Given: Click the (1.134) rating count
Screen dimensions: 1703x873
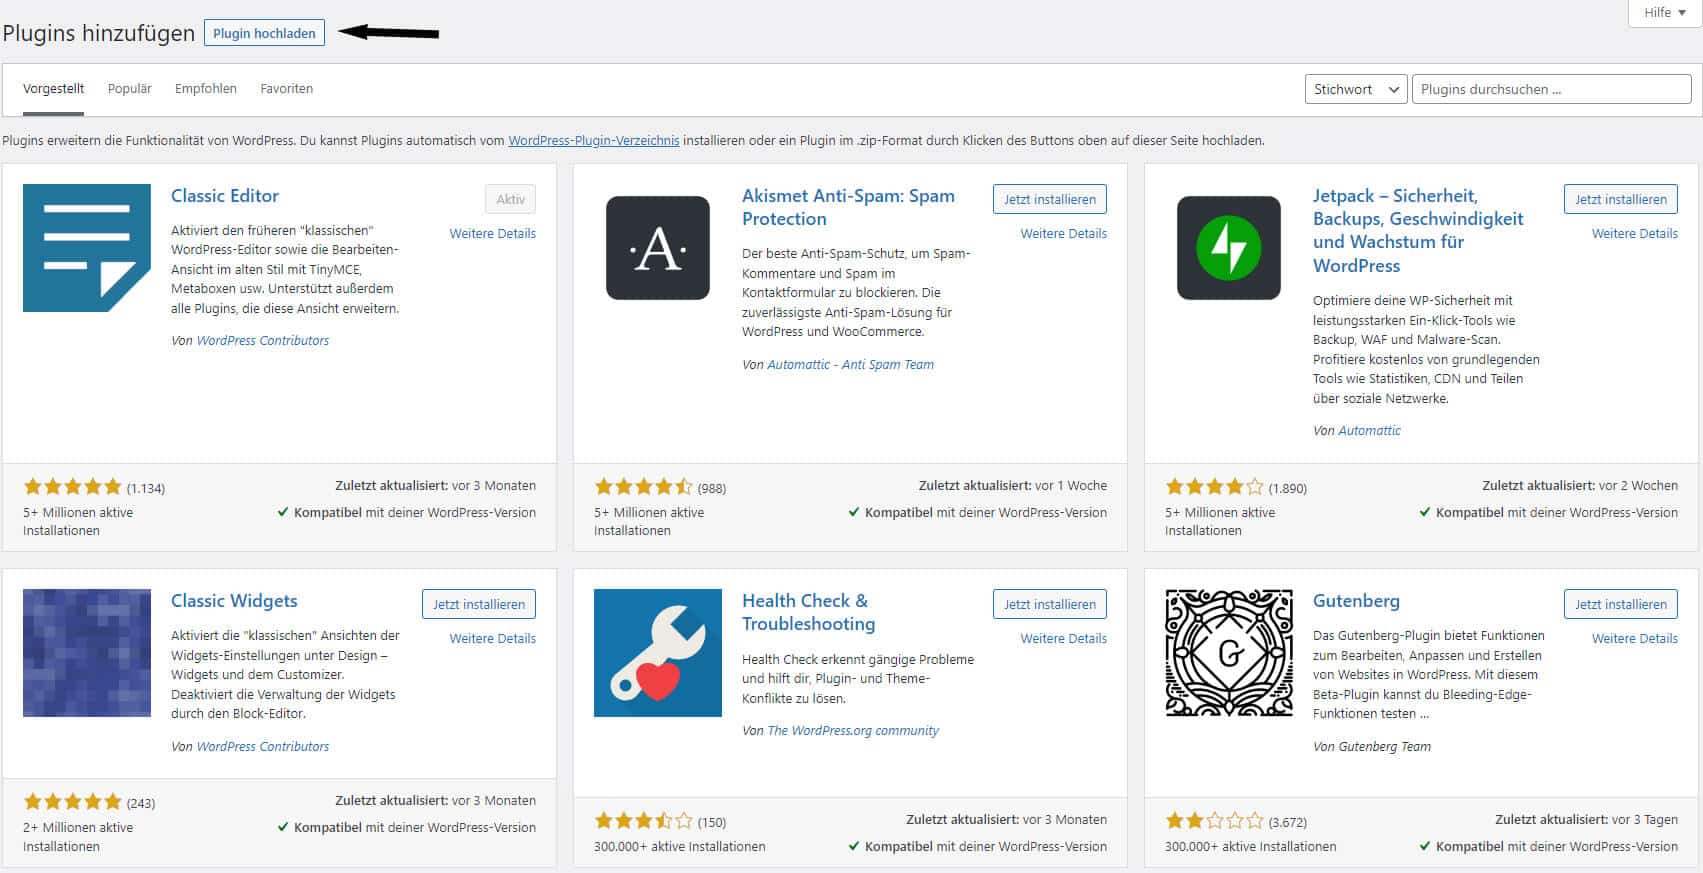Looking at the screenshot, I should [x=146, y=489].
